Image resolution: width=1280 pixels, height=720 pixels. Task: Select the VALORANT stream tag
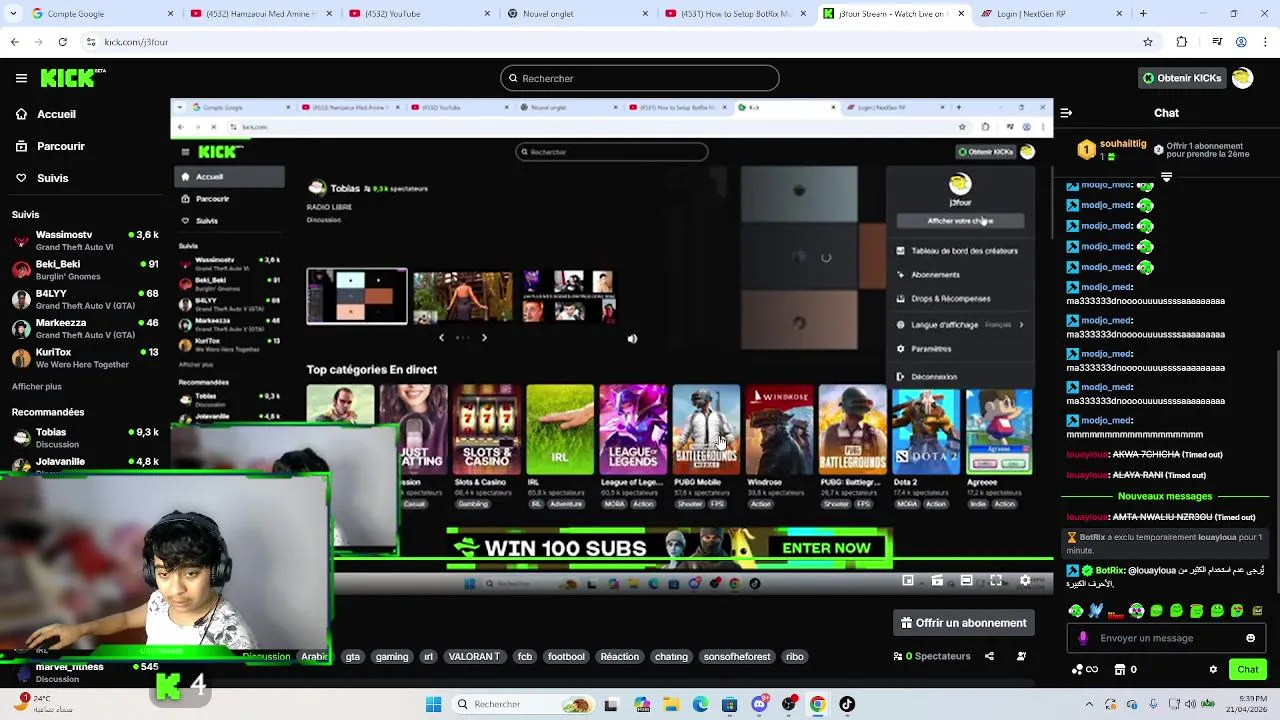(474, 656)
